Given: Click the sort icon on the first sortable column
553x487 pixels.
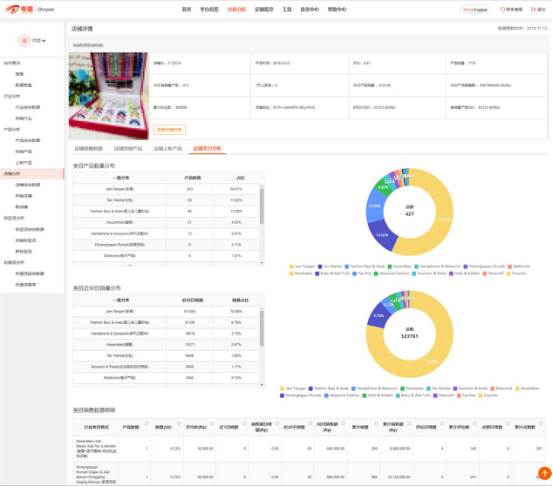Looking at the screenshot, I should 146,424.
